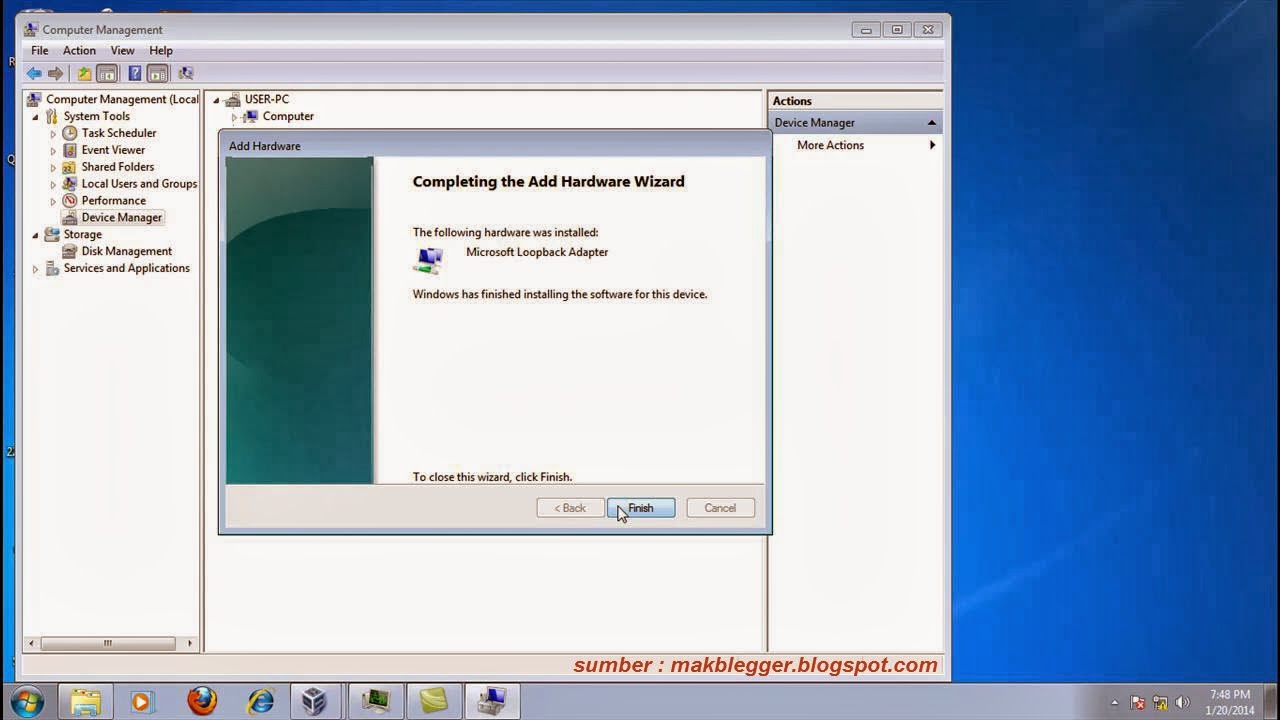Collapse the System Tools node

[x=35, y=117]
